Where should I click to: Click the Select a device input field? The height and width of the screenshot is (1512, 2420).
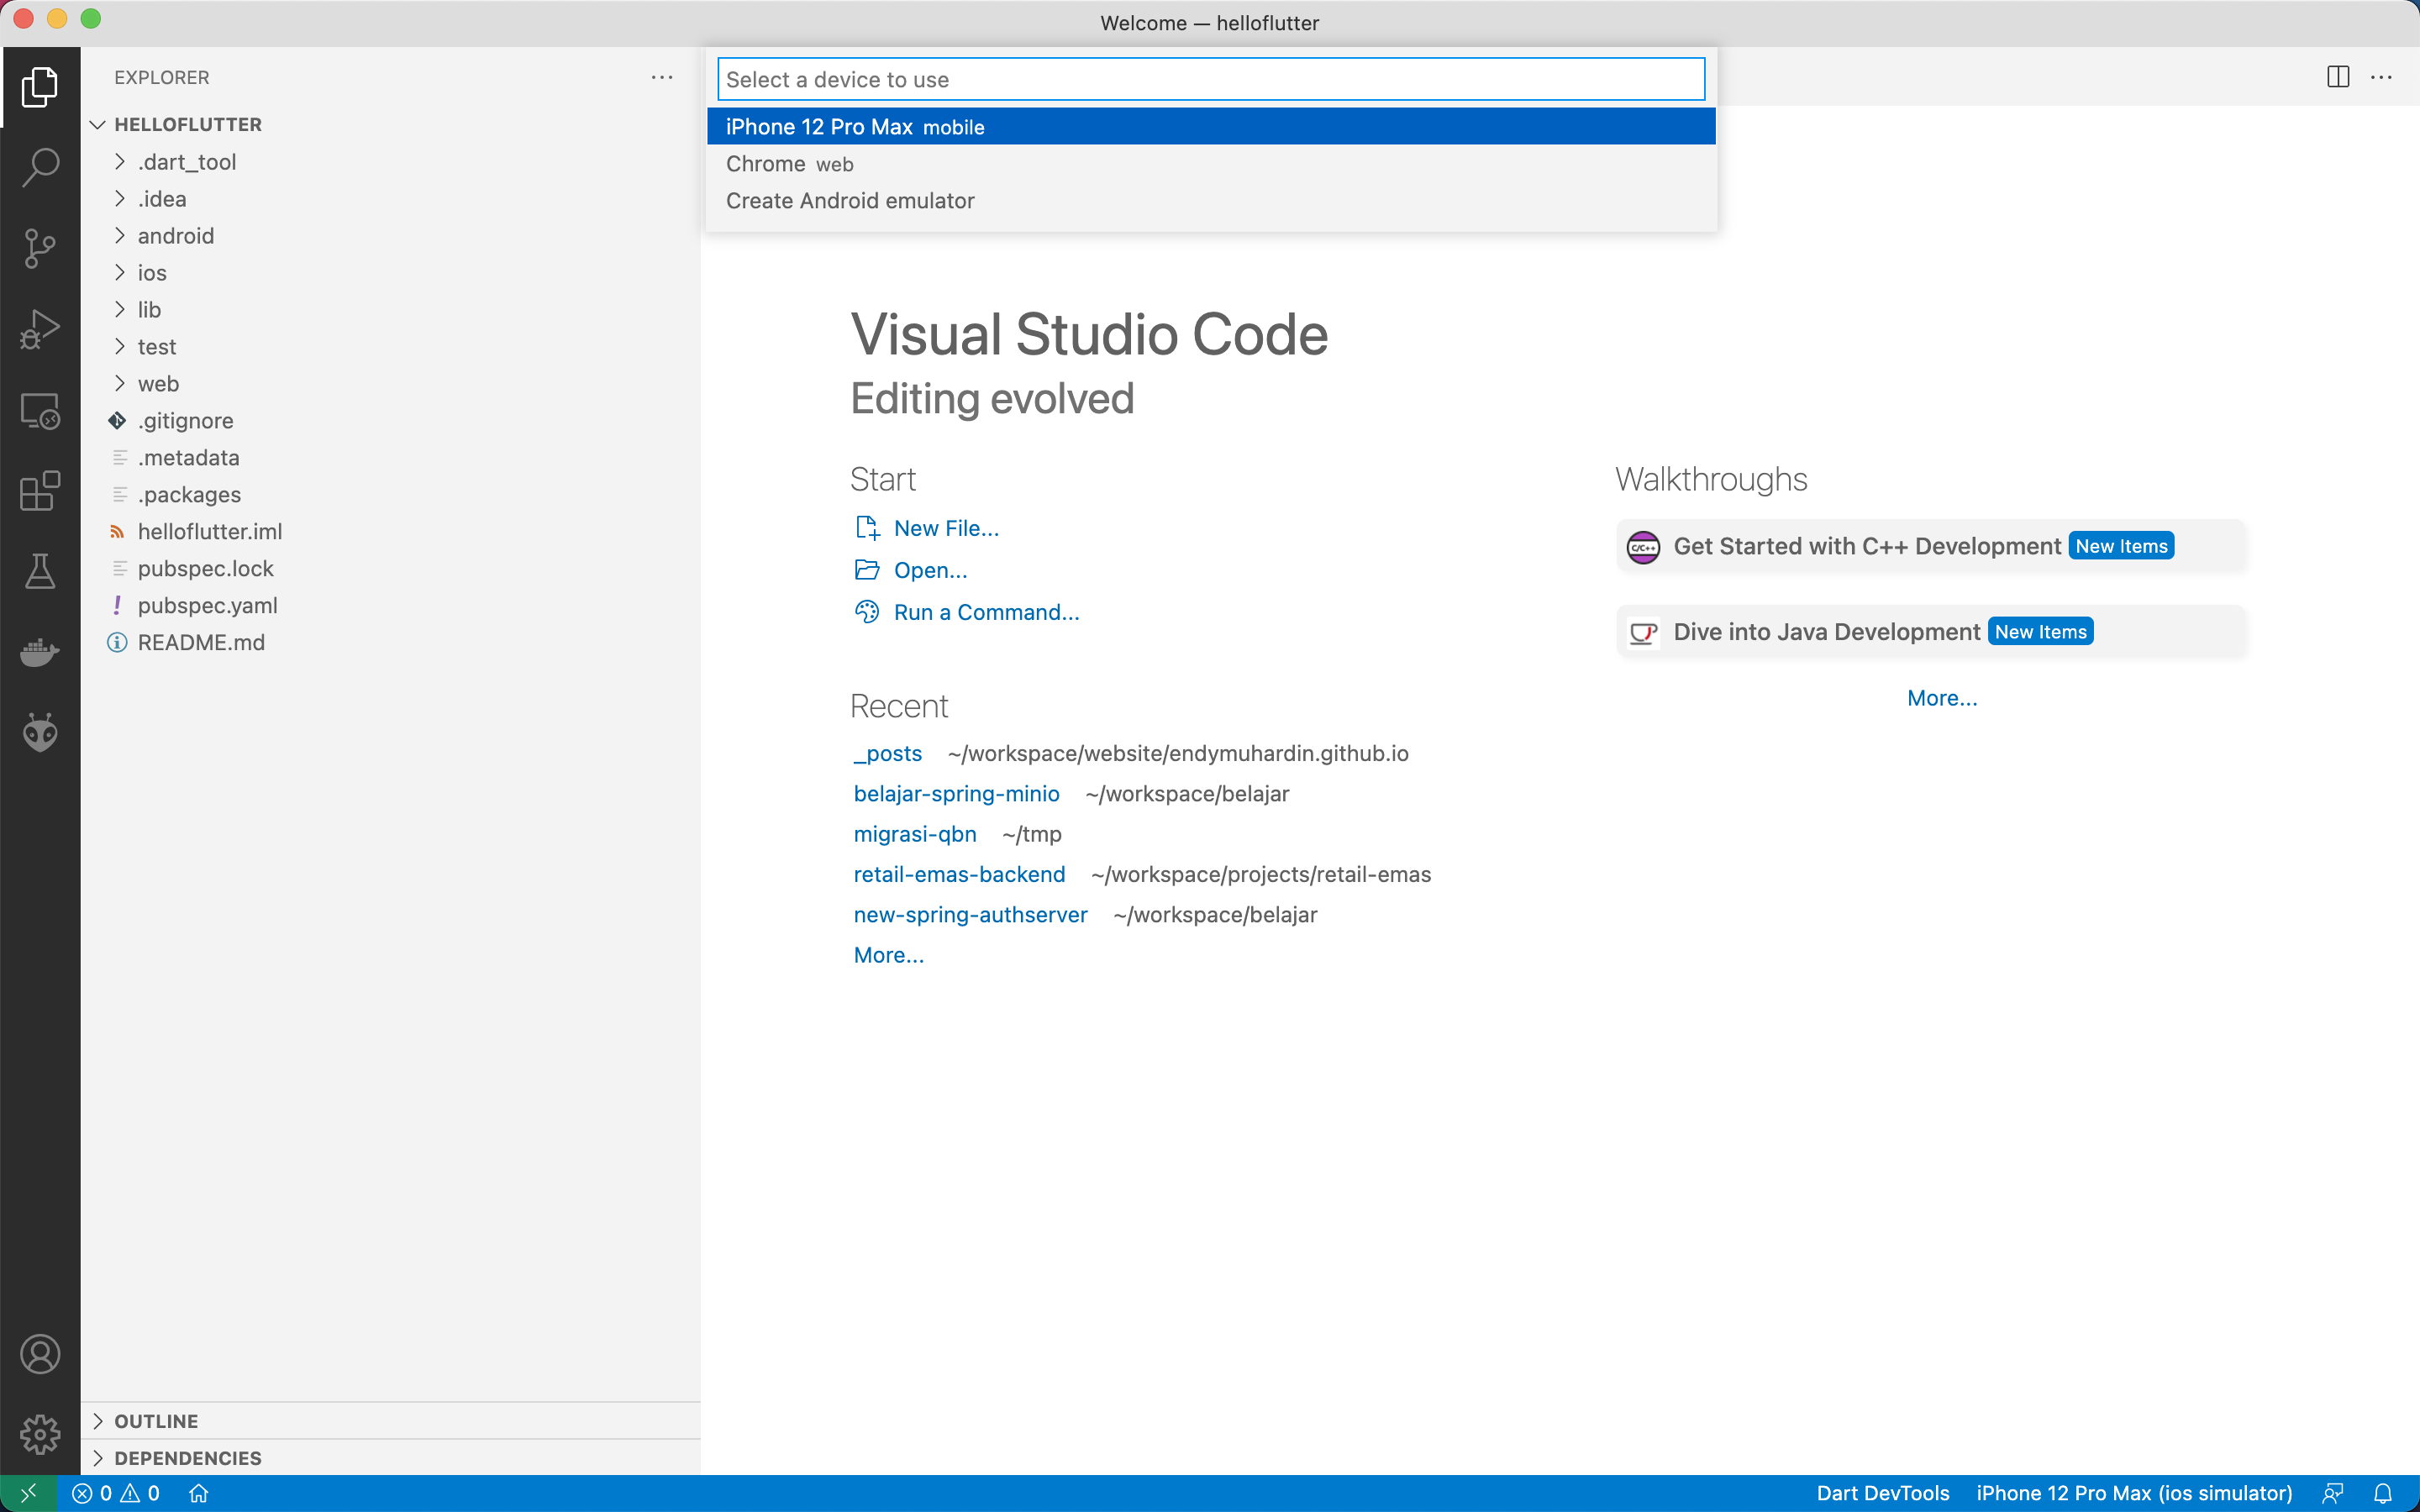(1211, 79)
